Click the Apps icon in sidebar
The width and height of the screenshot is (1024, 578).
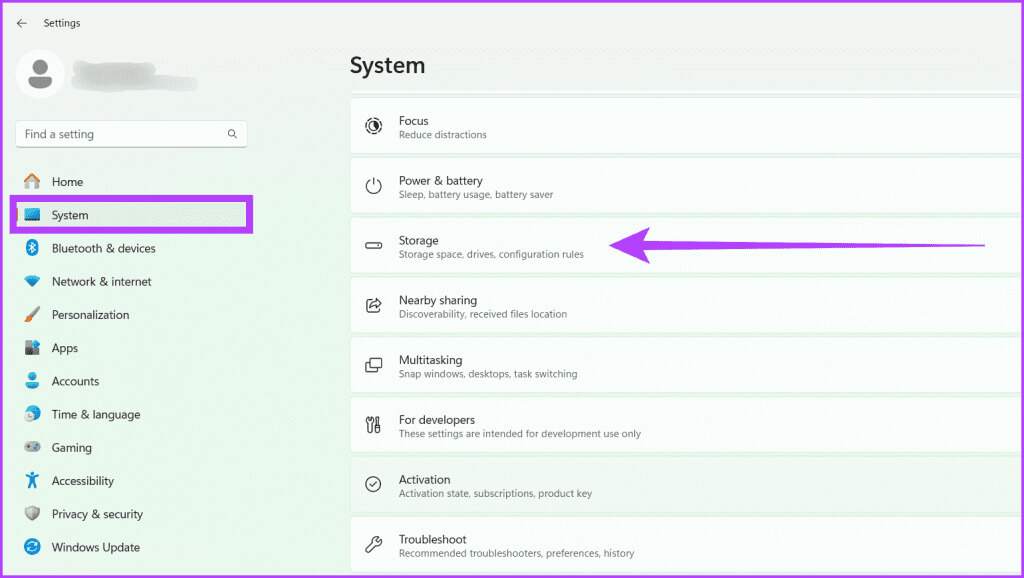32,347
